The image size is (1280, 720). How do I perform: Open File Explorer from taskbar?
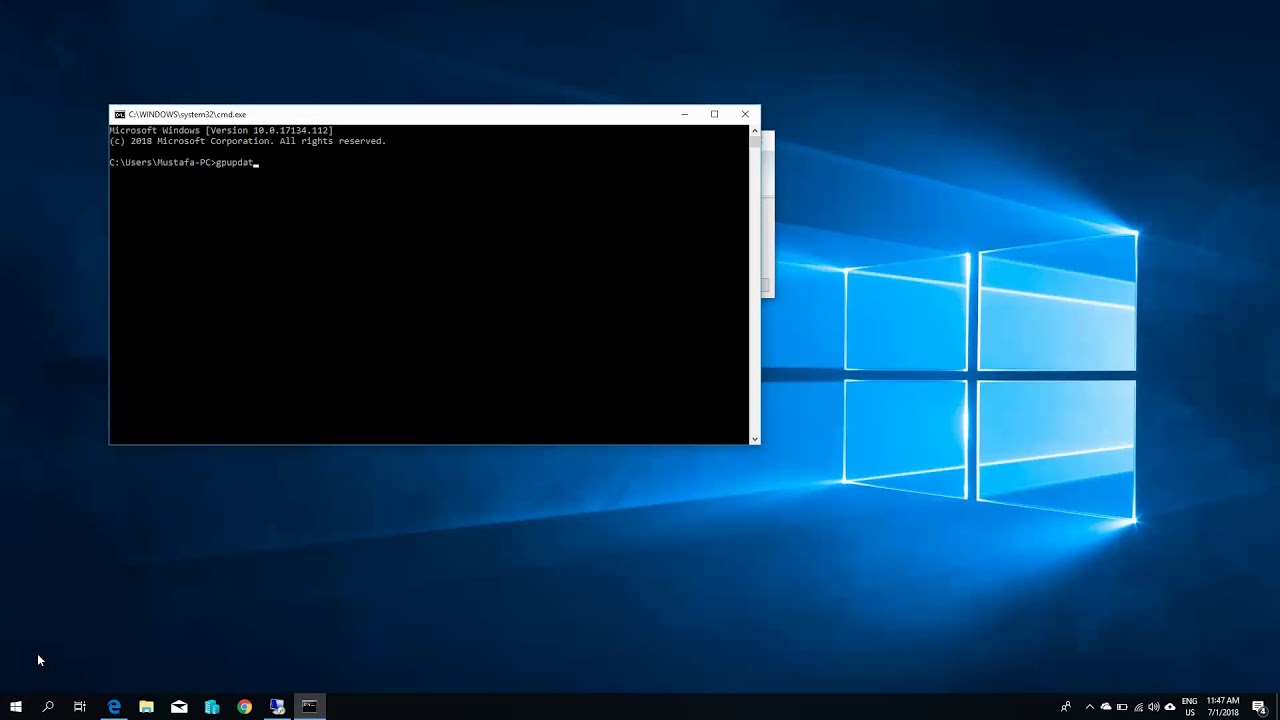[146, 707]
